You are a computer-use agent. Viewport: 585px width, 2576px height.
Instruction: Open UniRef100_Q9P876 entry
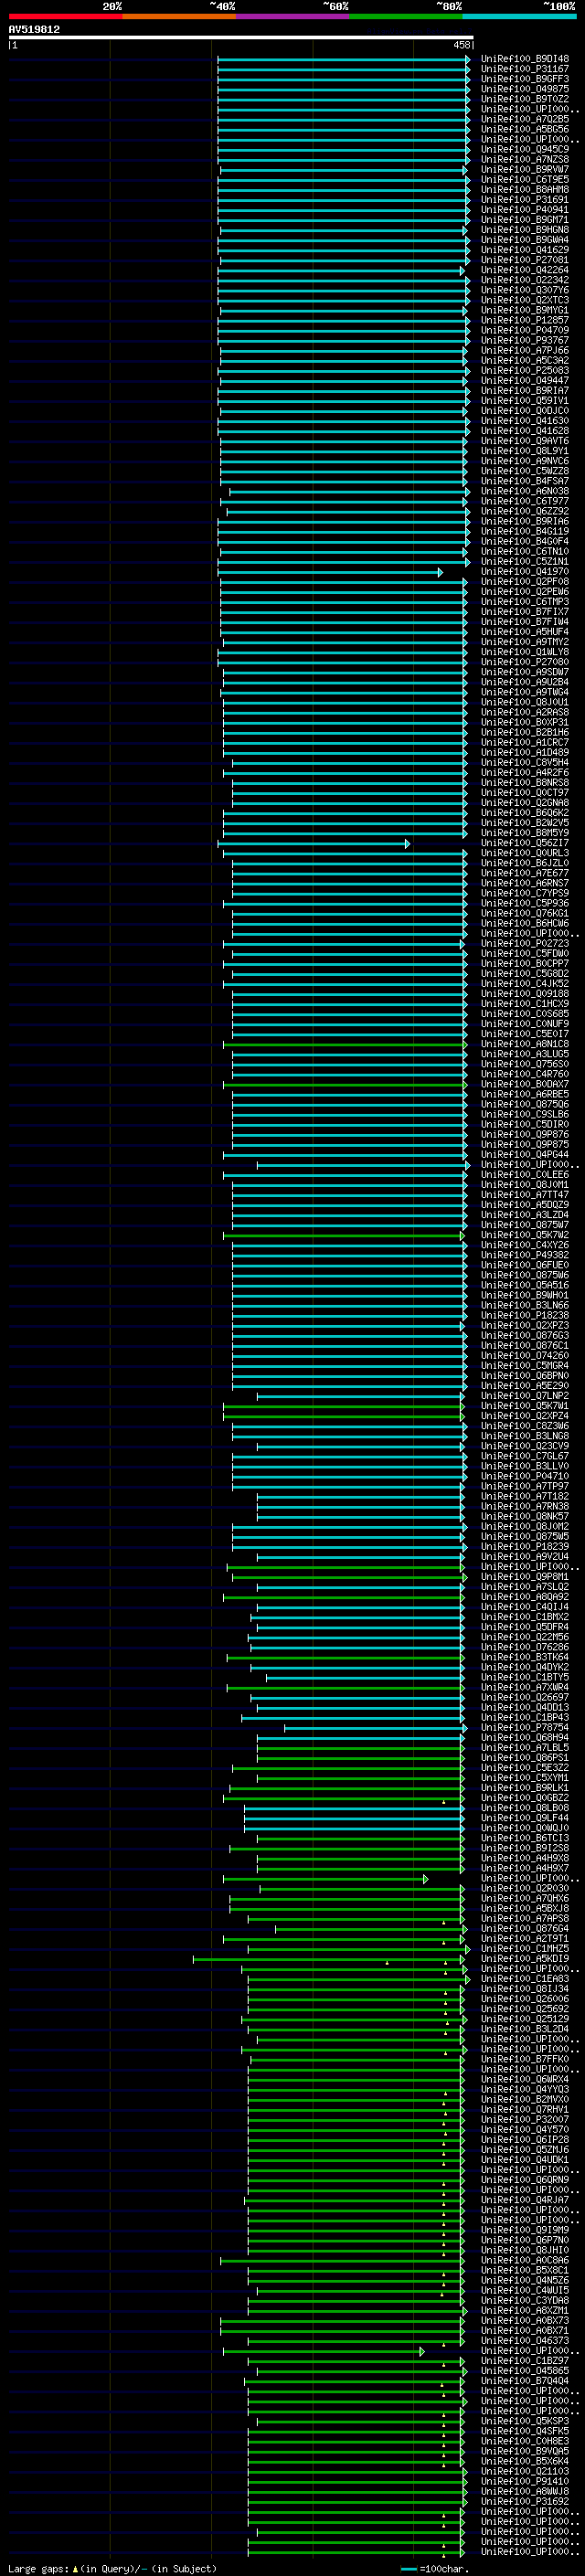(525, 1134)
